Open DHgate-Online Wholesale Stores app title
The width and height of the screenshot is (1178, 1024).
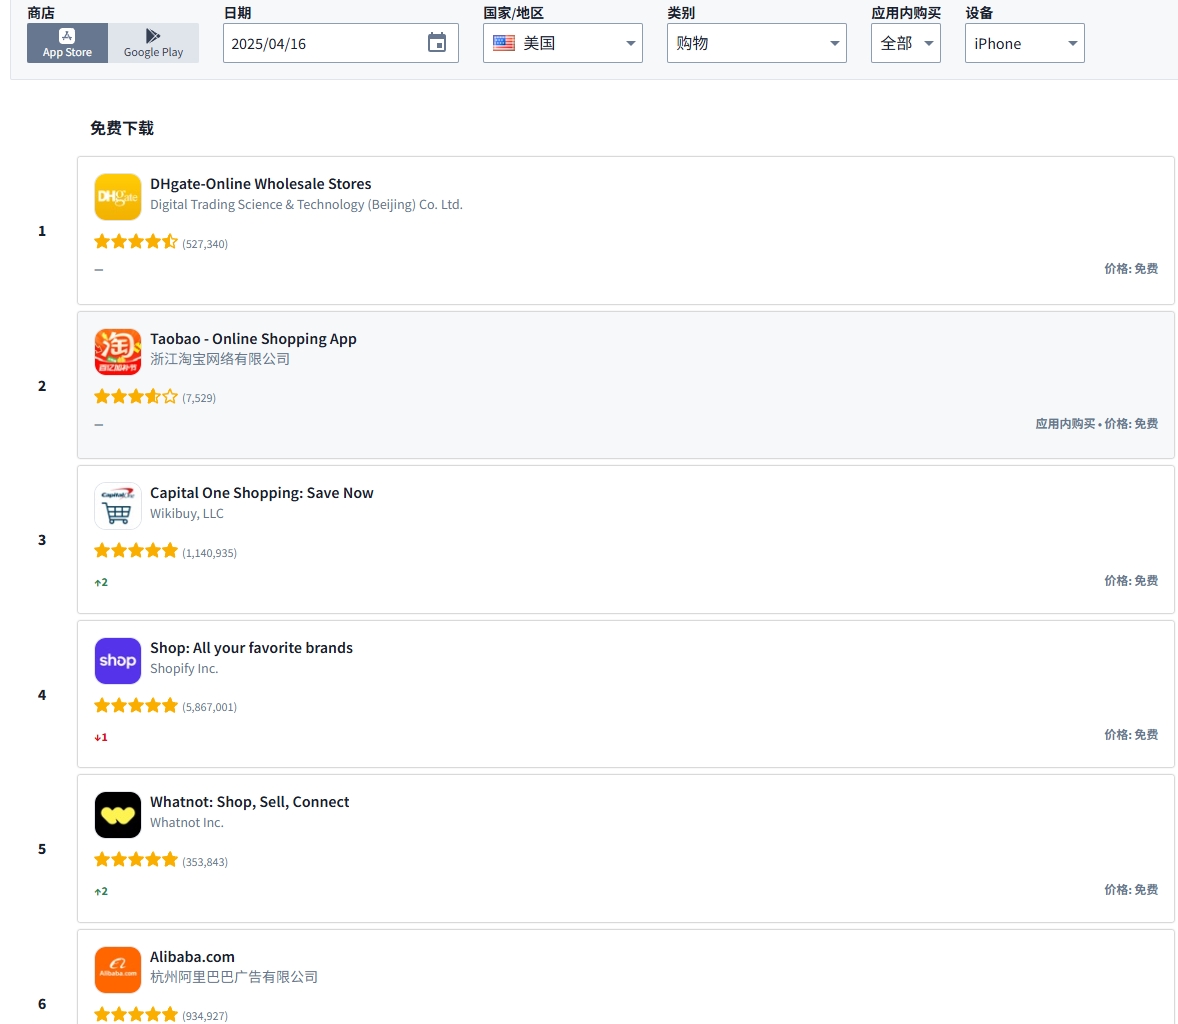(x=261, y=184)
